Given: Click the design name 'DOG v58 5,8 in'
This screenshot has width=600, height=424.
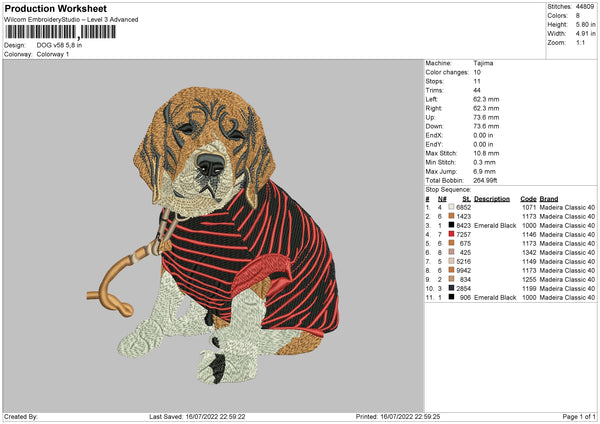Looking at the screenshot, I should tap(59, 45).
